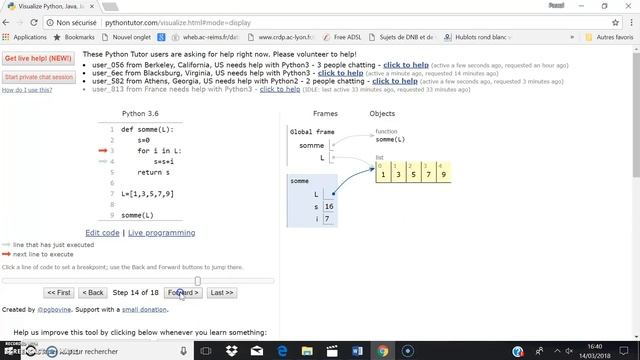Open the Hublots rond blanc bookmark
This screenshot has width=640, height=360.
coord(478,37)
